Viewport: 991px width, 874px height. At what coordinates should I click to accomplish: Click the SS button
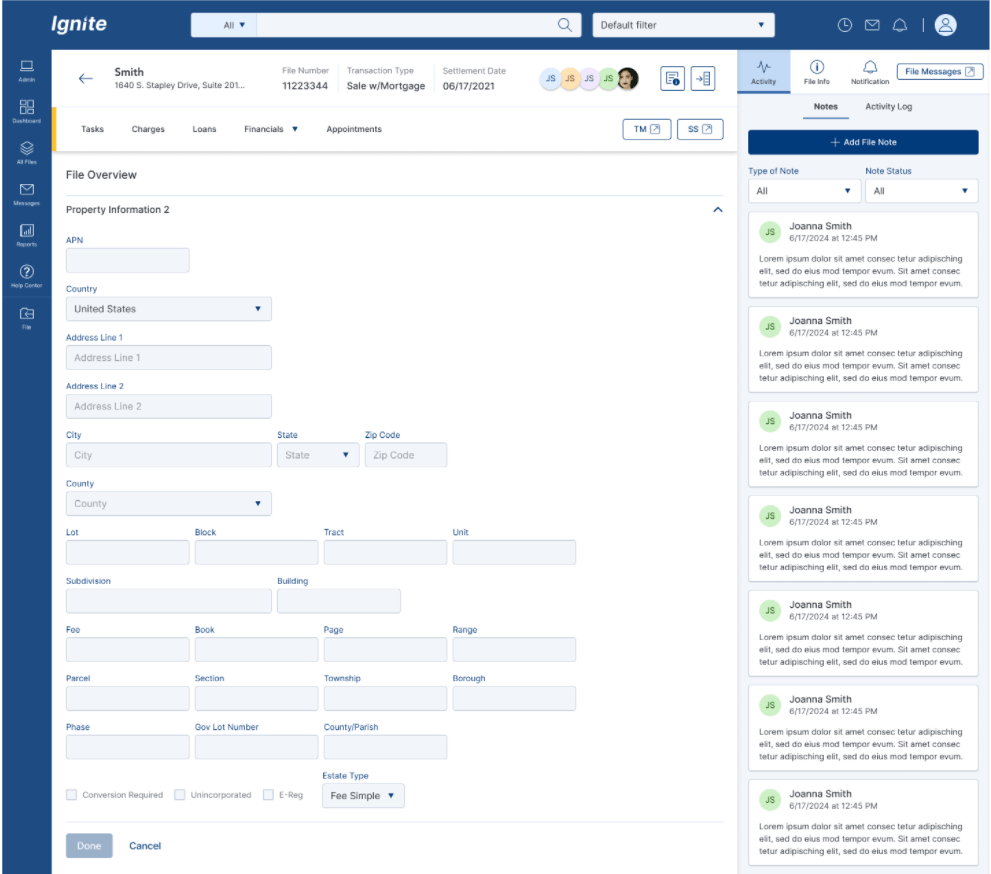[700, 129]
